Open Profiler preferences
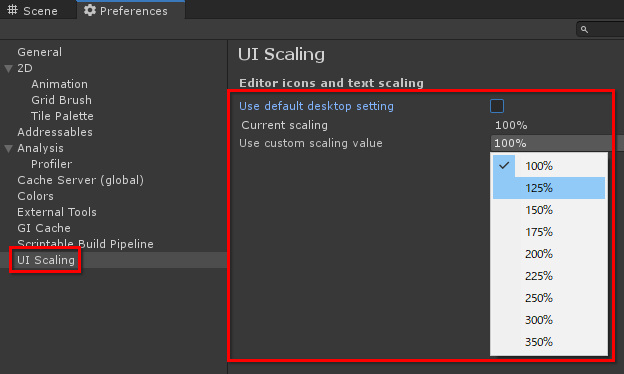The height and width of the screenshot is (374, 624). pos(51,164)
